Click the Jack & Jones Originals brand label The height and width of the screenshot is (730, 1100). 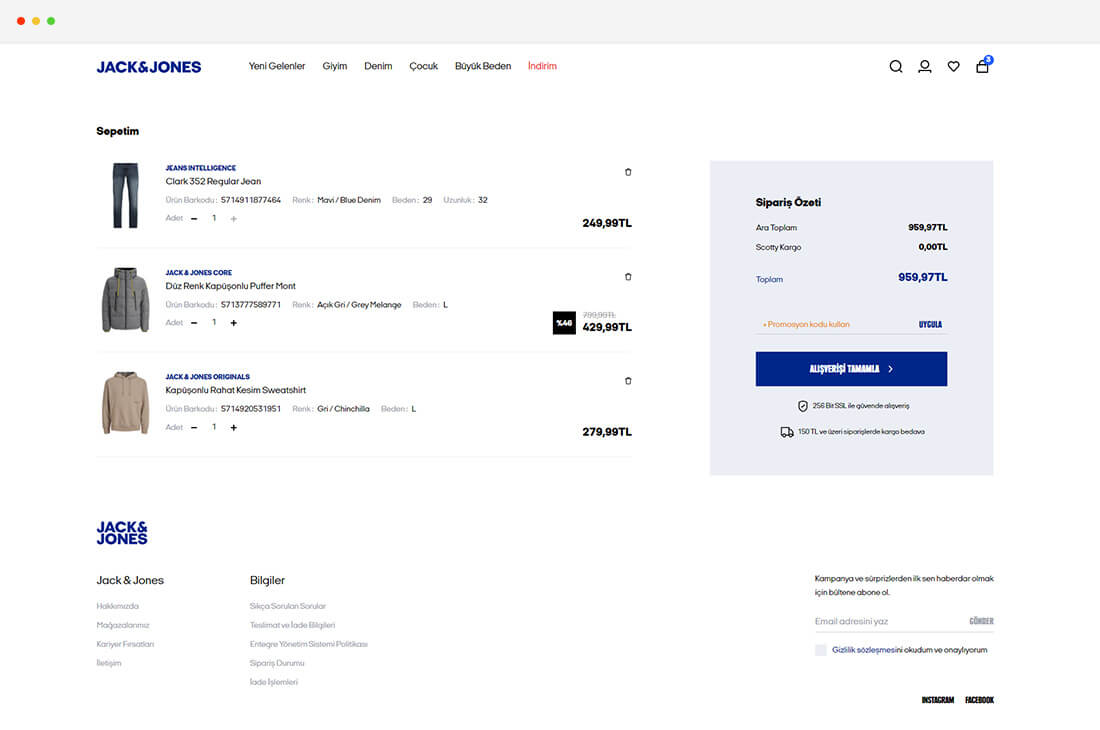pos(208,377)
